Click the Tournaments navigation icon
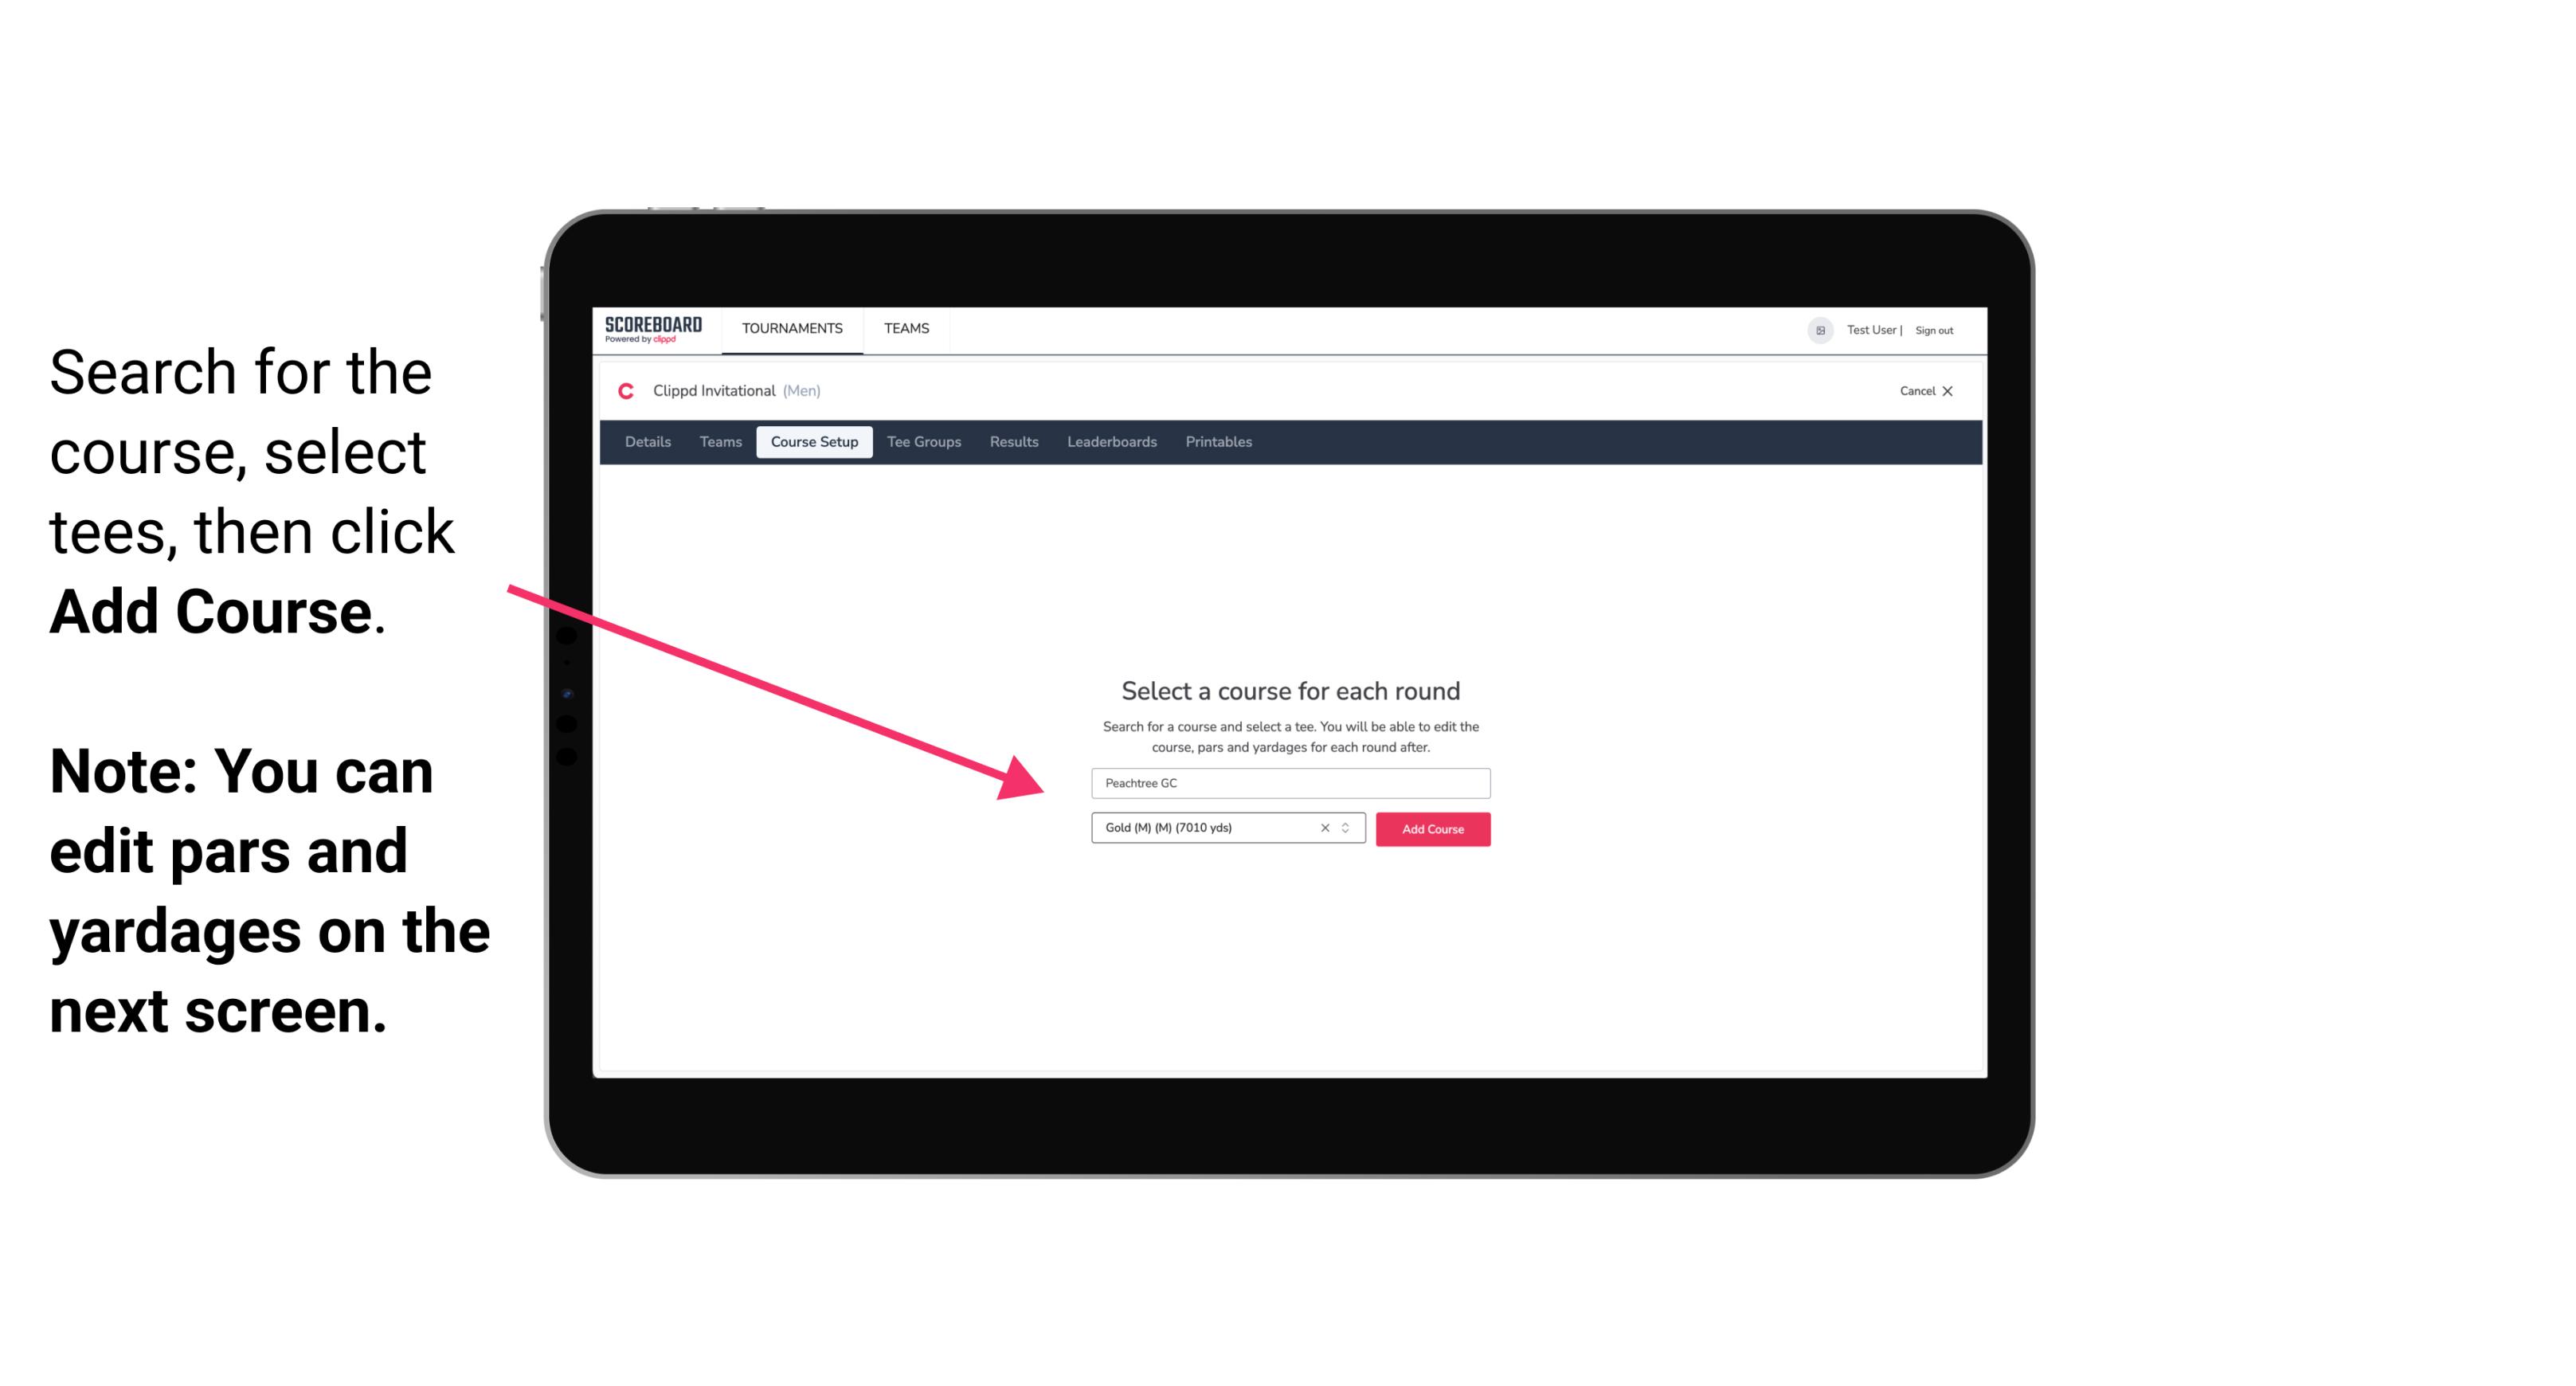 792,327
